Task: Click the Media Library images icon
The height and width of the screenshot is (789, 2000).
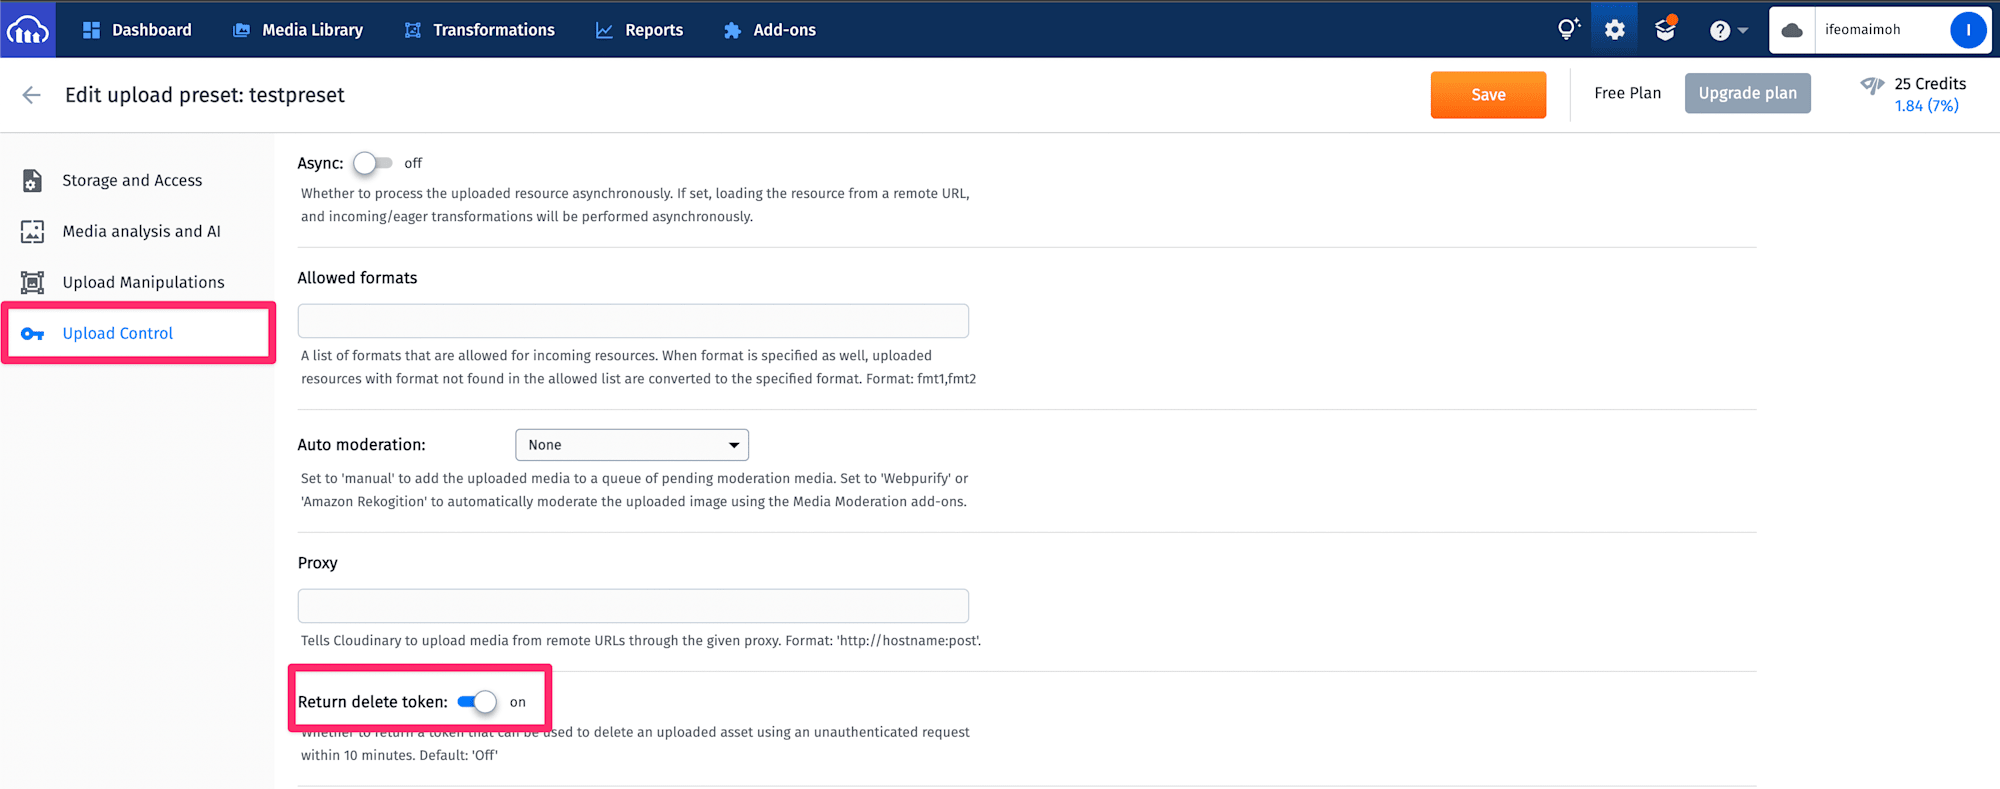Action: click(x=241, y=30)
